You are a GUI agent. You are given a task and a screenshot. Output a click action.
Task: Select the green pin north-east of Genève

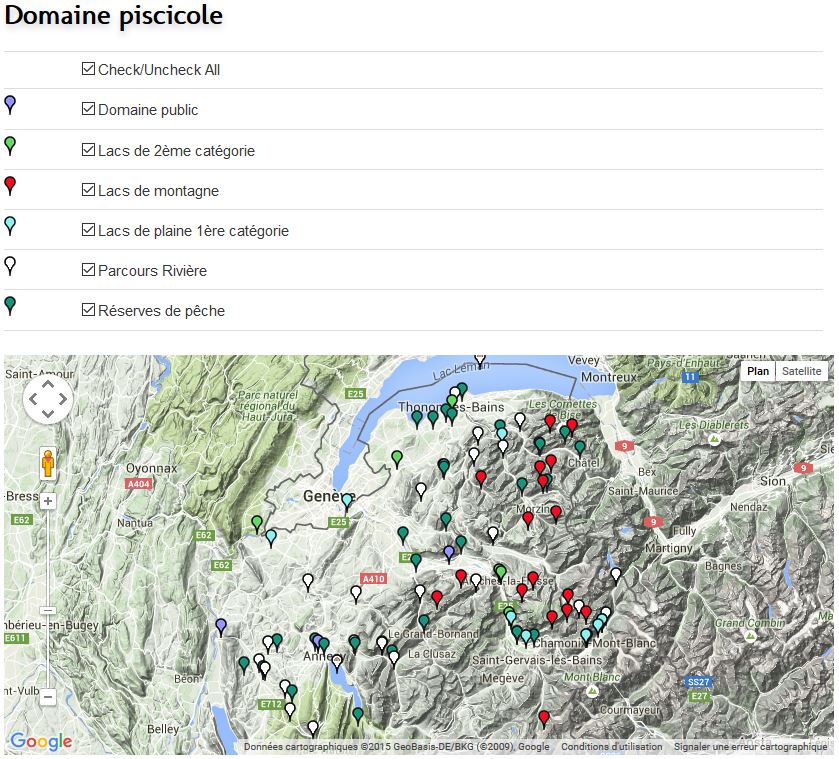coord(396,458)
